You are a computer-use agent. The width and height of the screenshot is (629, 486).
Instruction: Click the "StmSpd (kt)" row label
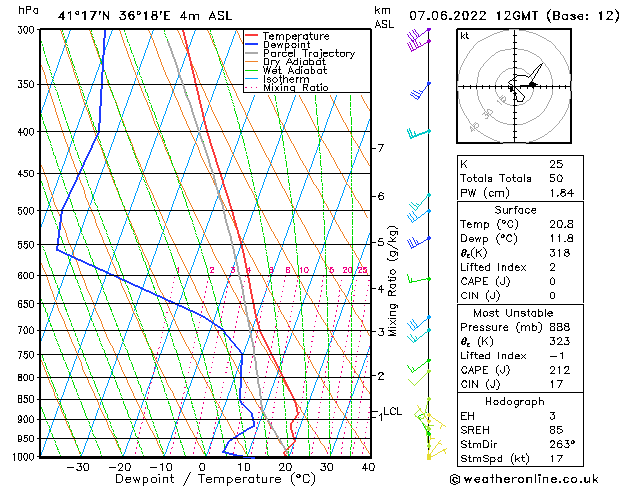[x=495, y=459]
